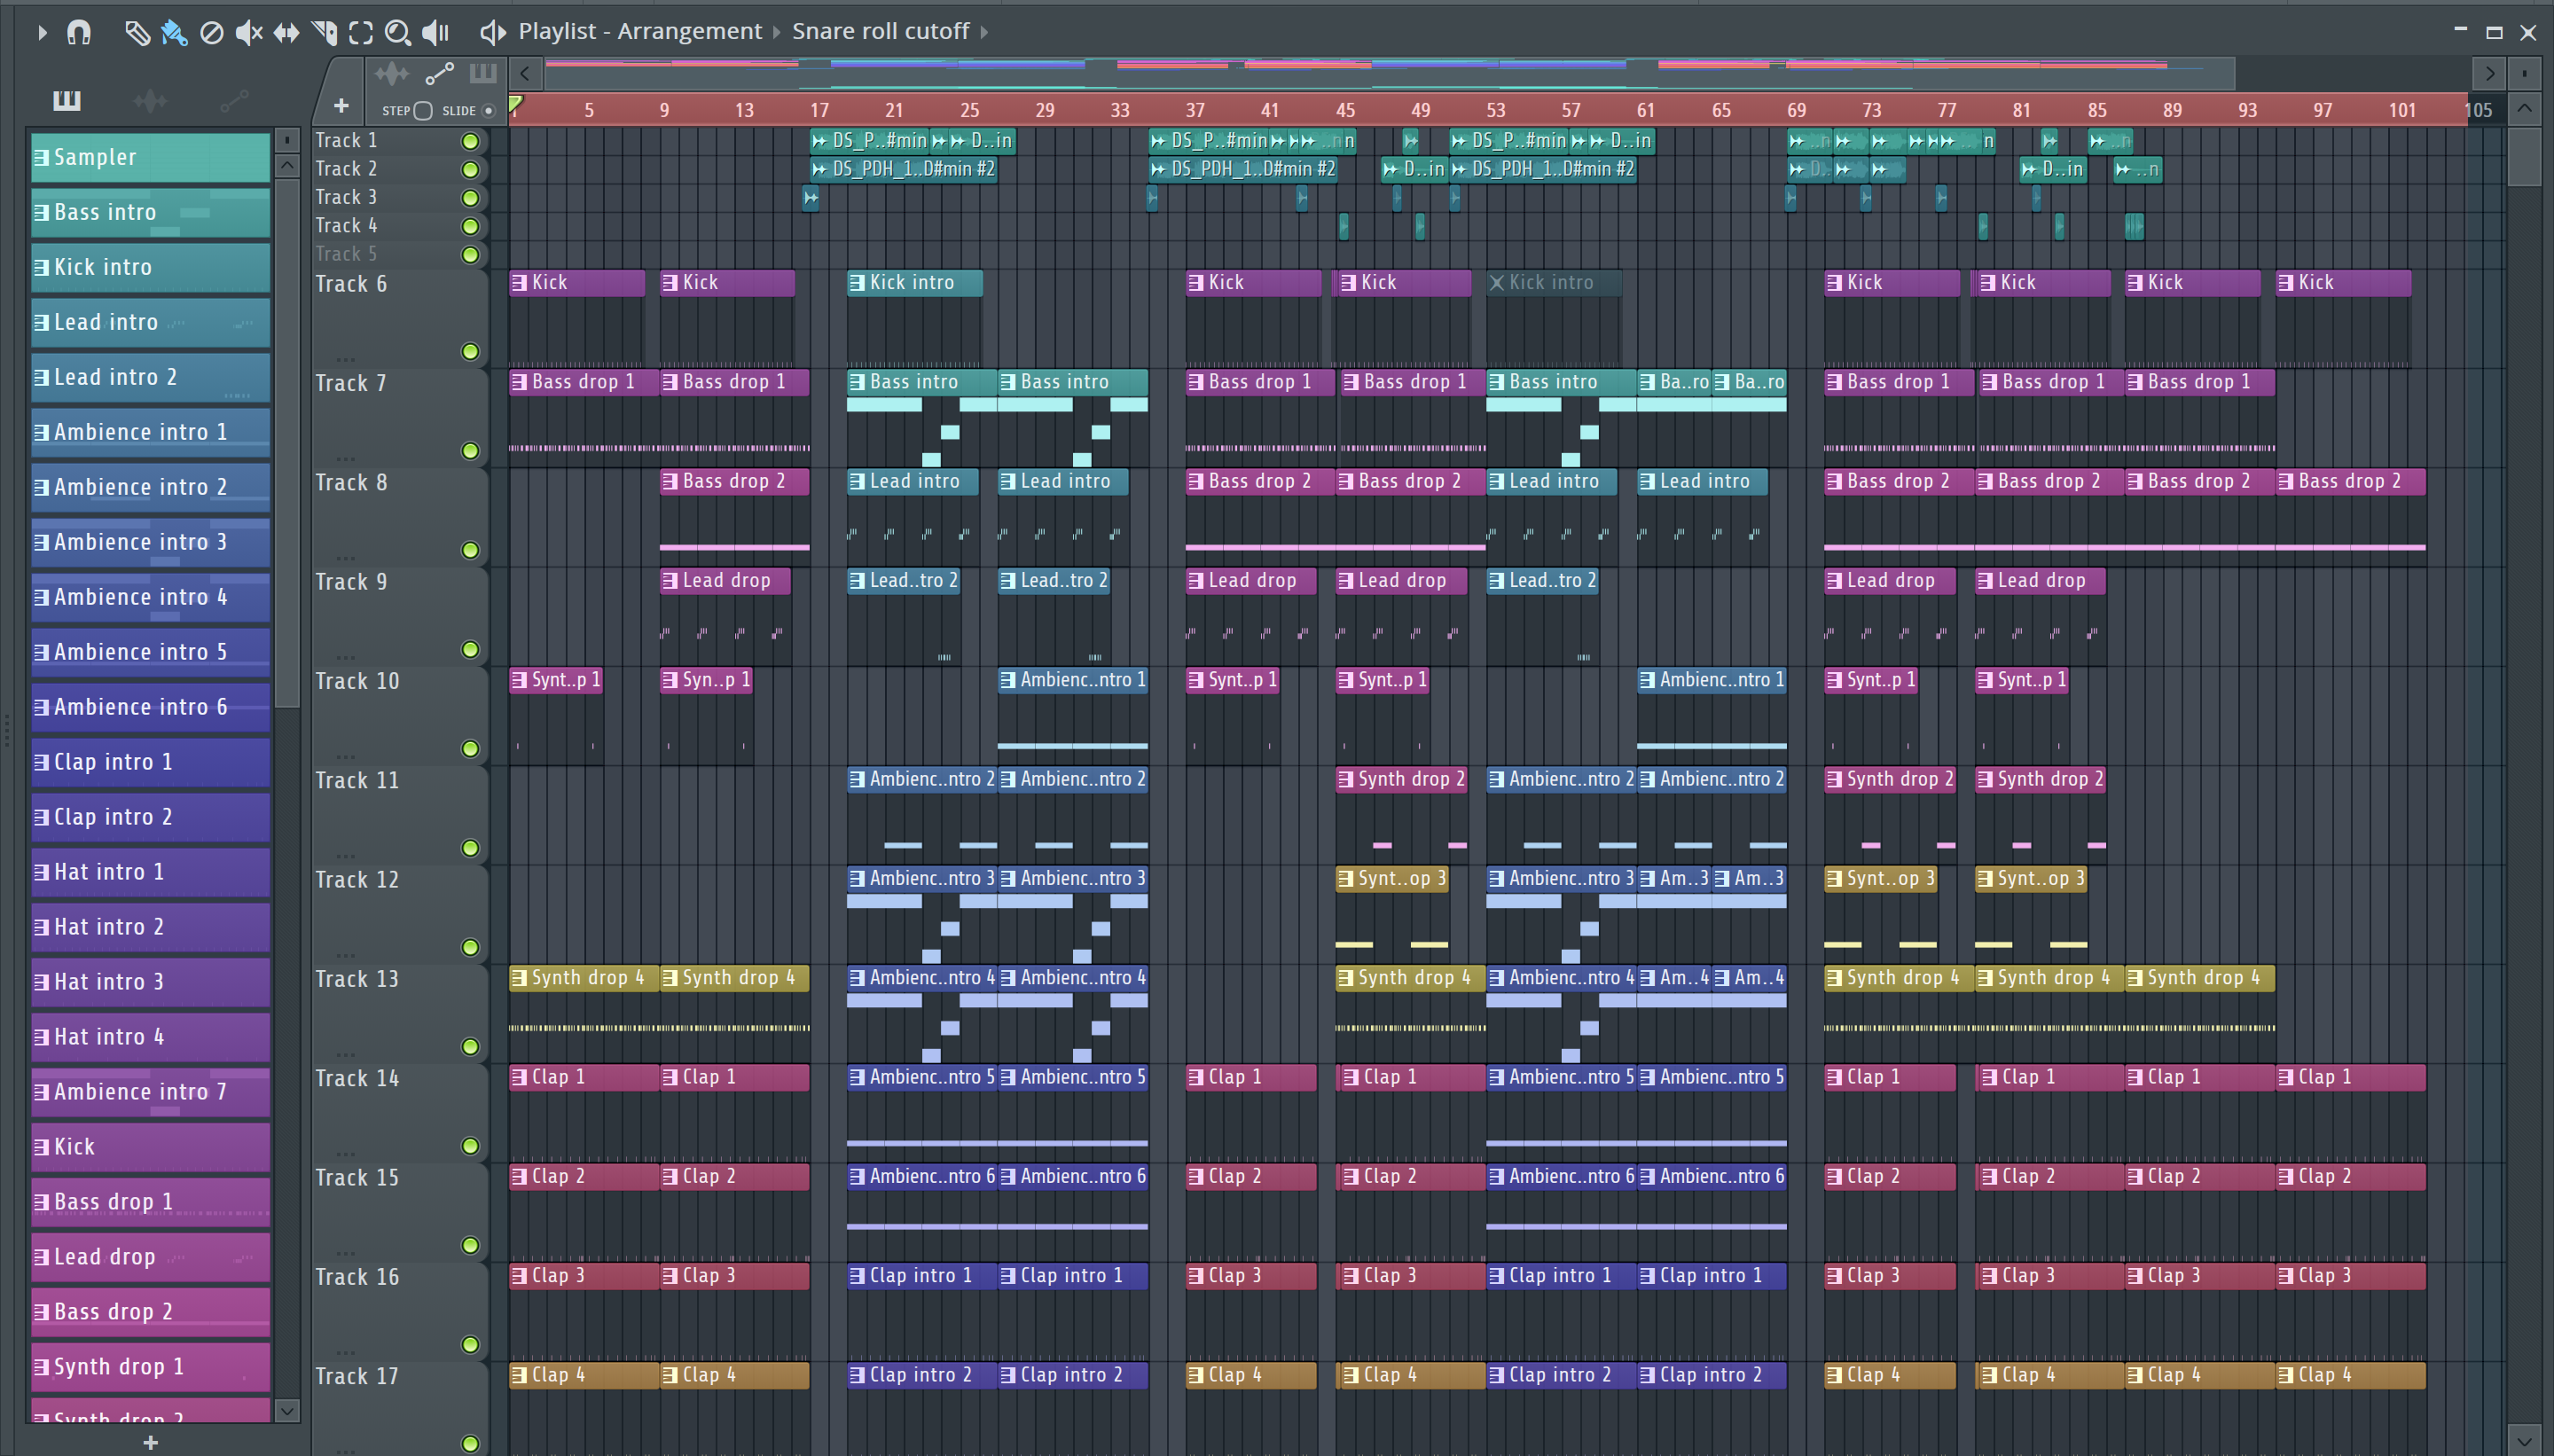Select the Playback speaker tool
The width and height of the screenshot is (2554, 1456).
tap(435, 33)
